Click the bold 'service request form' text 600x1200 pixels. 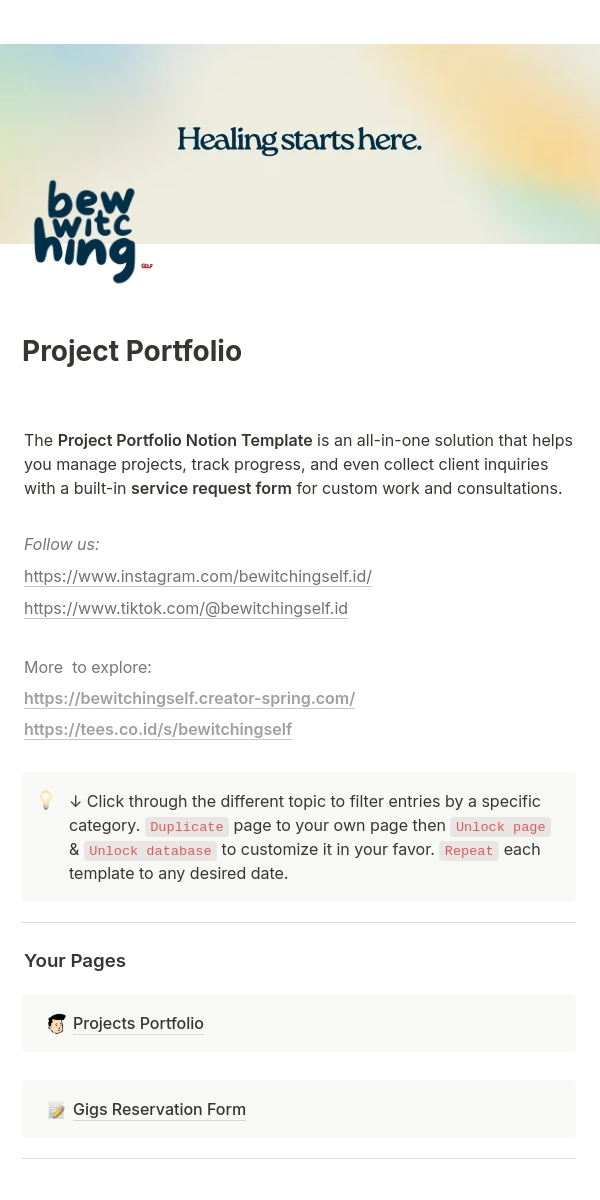211,489
